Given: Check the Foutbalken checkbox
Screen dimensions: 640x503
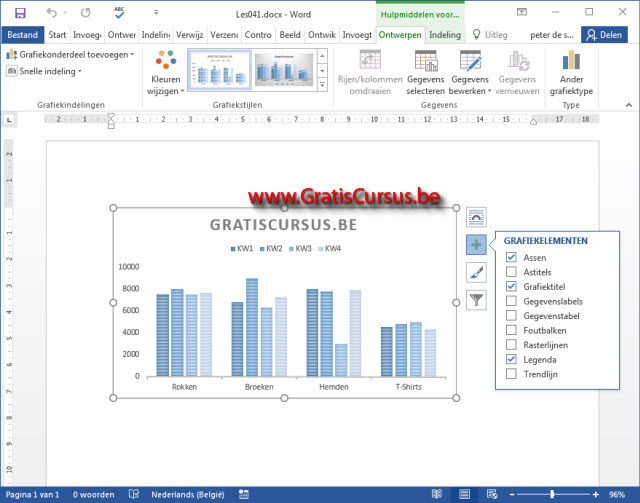Looking at the screenshot, I should pos(511,330).
